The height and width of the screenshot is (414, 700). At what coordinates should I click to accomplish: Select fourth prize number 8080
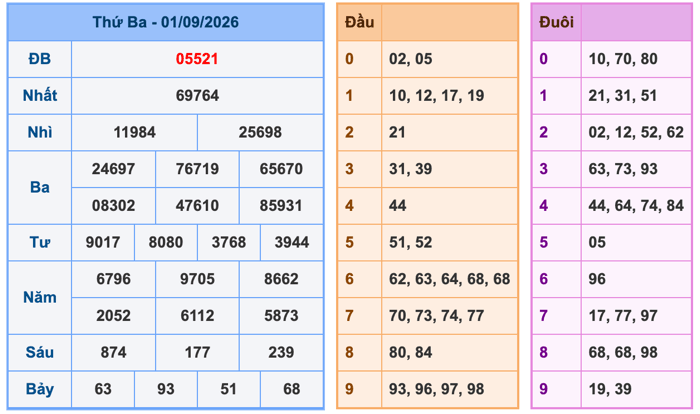(x=166, y=242)
